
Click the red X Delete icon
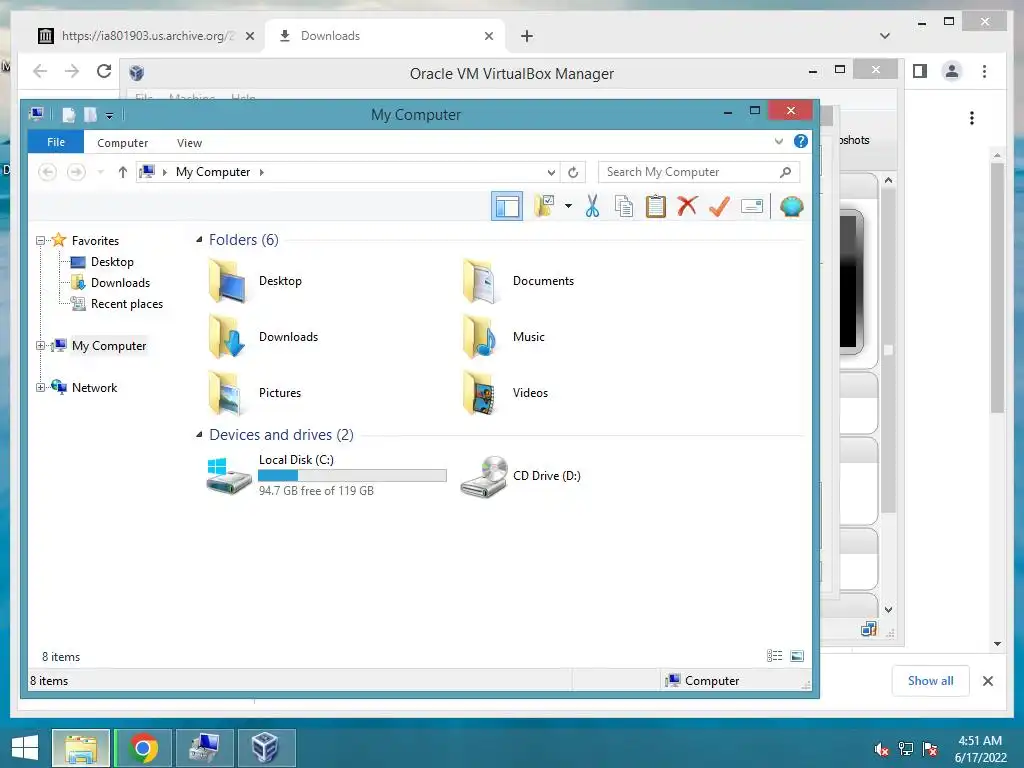687,206
